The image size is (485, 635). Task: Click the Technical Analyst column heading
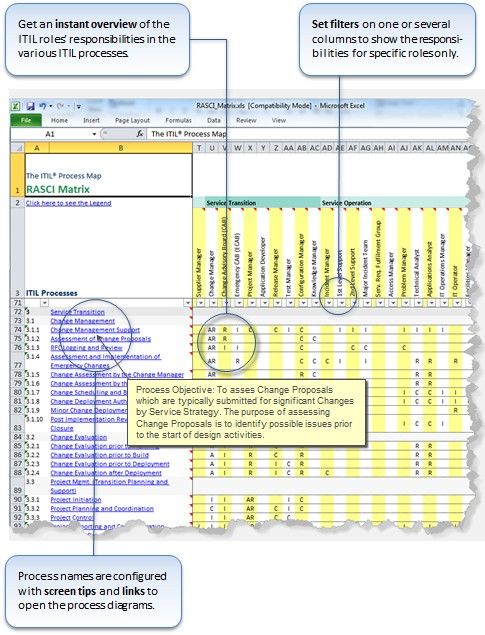(x=417, y=273)
